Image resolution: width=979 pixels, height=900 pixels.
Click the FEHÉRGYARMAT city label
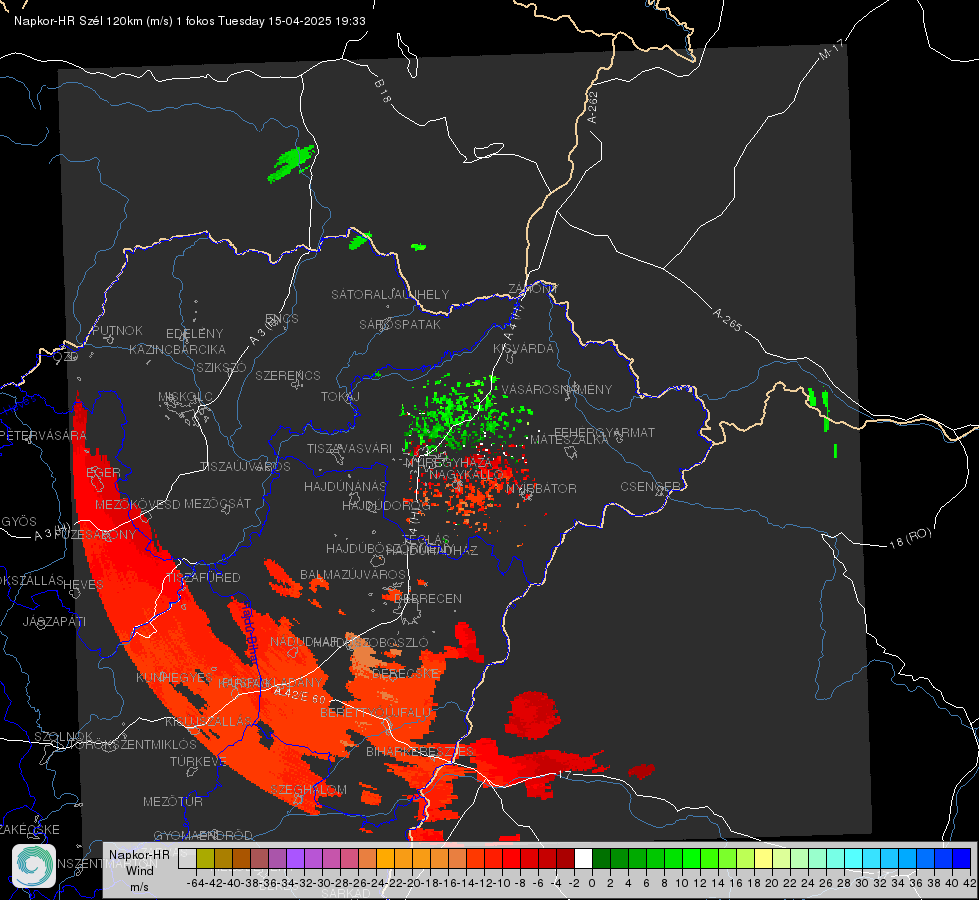[604, 432]
